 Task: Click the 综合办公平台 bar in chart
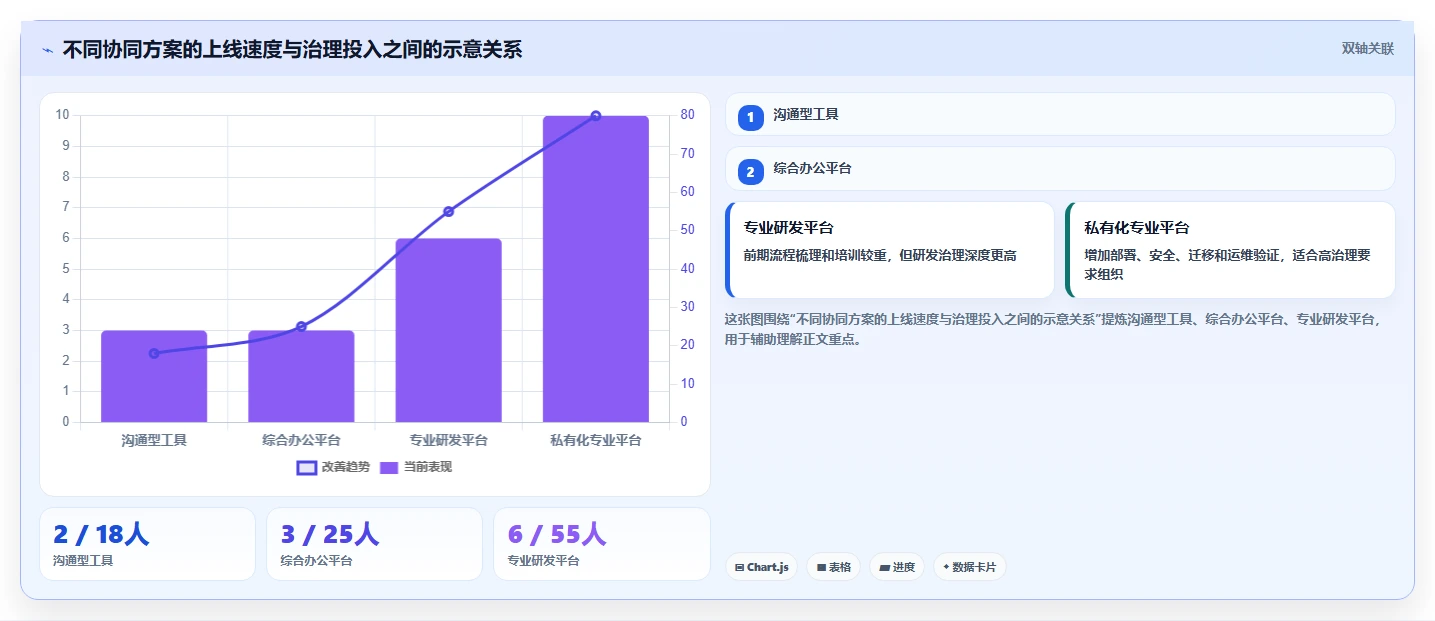coord(301,376)
